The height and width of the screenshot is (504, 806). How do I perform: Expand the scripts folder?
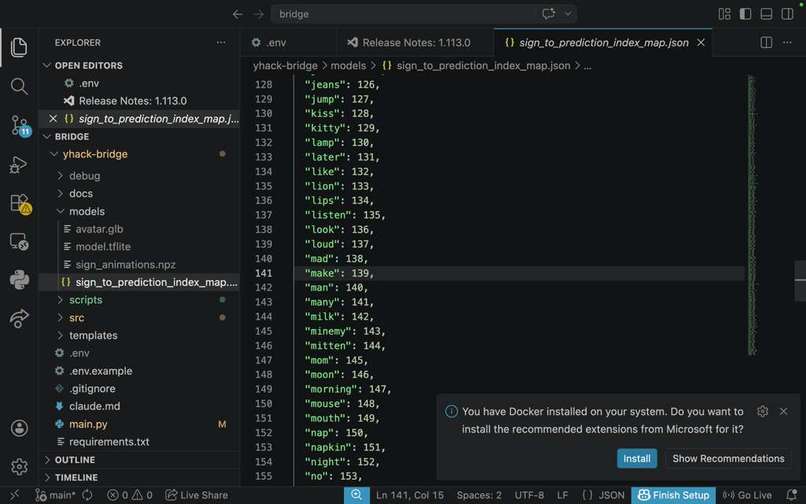pyautogui.click(x=60, y=300)
